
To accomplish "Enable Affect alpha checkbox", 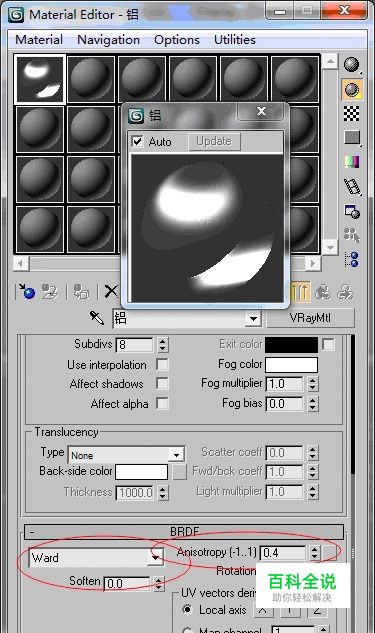I will point(162,403).
